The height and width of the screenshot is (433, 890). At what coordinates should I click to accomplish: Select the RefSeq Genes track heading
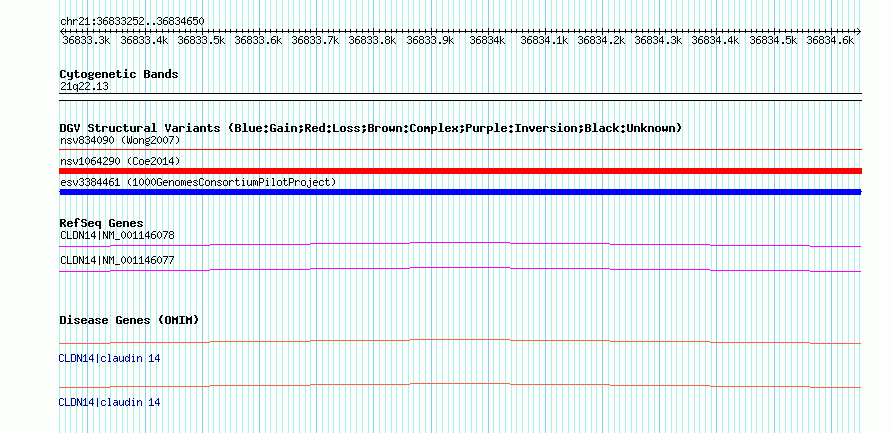(102, 223)
